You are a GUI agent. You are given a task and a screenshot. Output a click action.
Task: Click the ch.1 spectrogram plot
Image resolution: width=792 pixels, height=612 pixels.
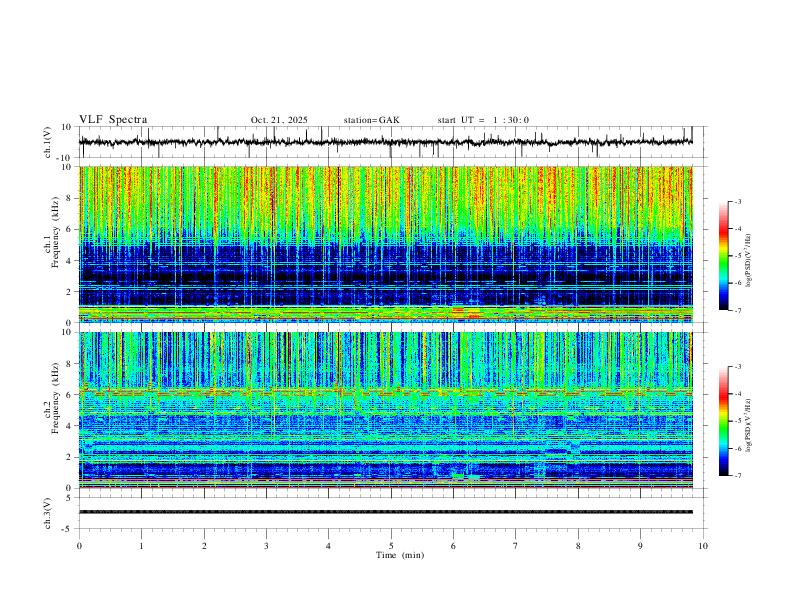pos(386,244)
